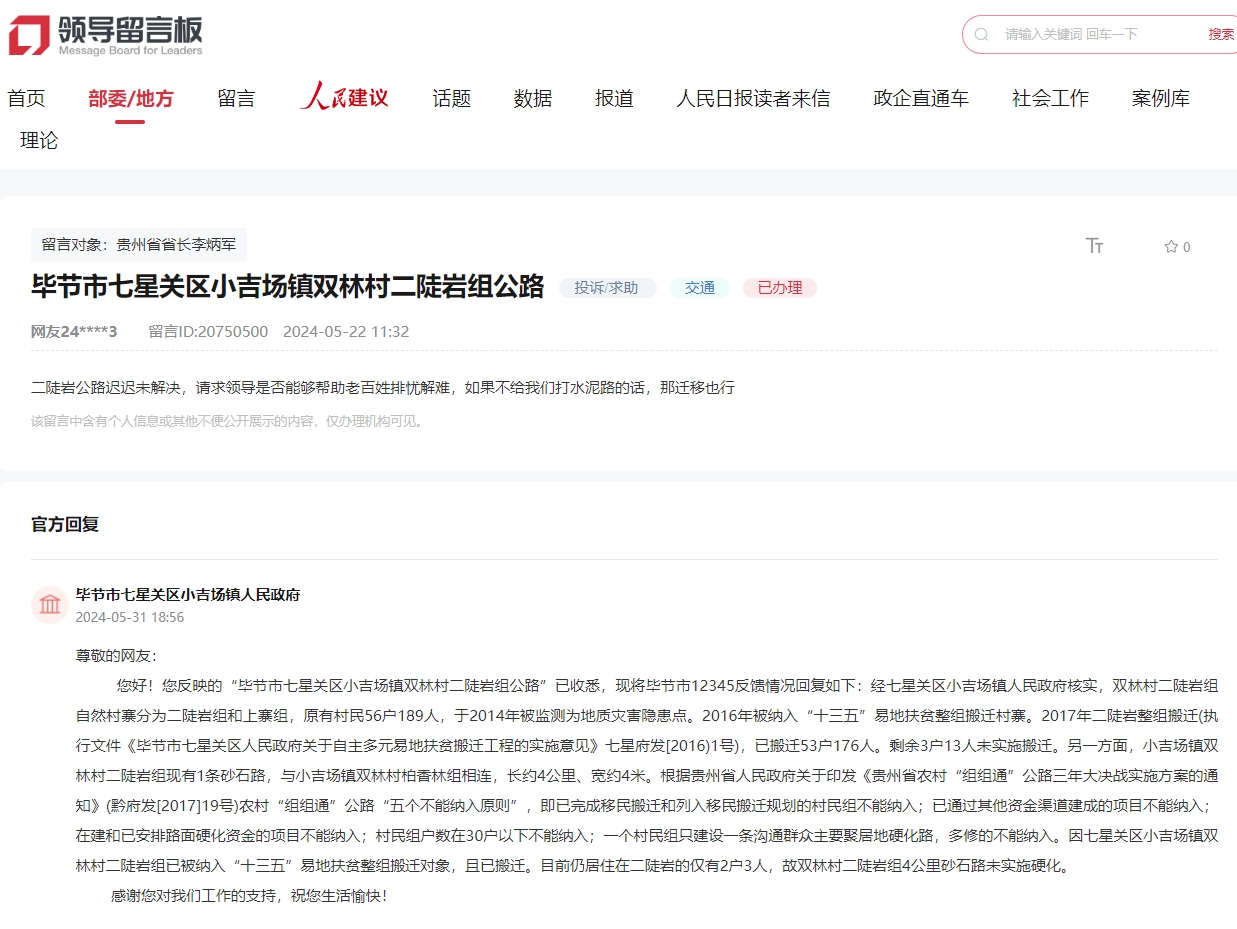Open the 数据 section
This screenshot has width=1237, height=929.
[x=532, y=97]
